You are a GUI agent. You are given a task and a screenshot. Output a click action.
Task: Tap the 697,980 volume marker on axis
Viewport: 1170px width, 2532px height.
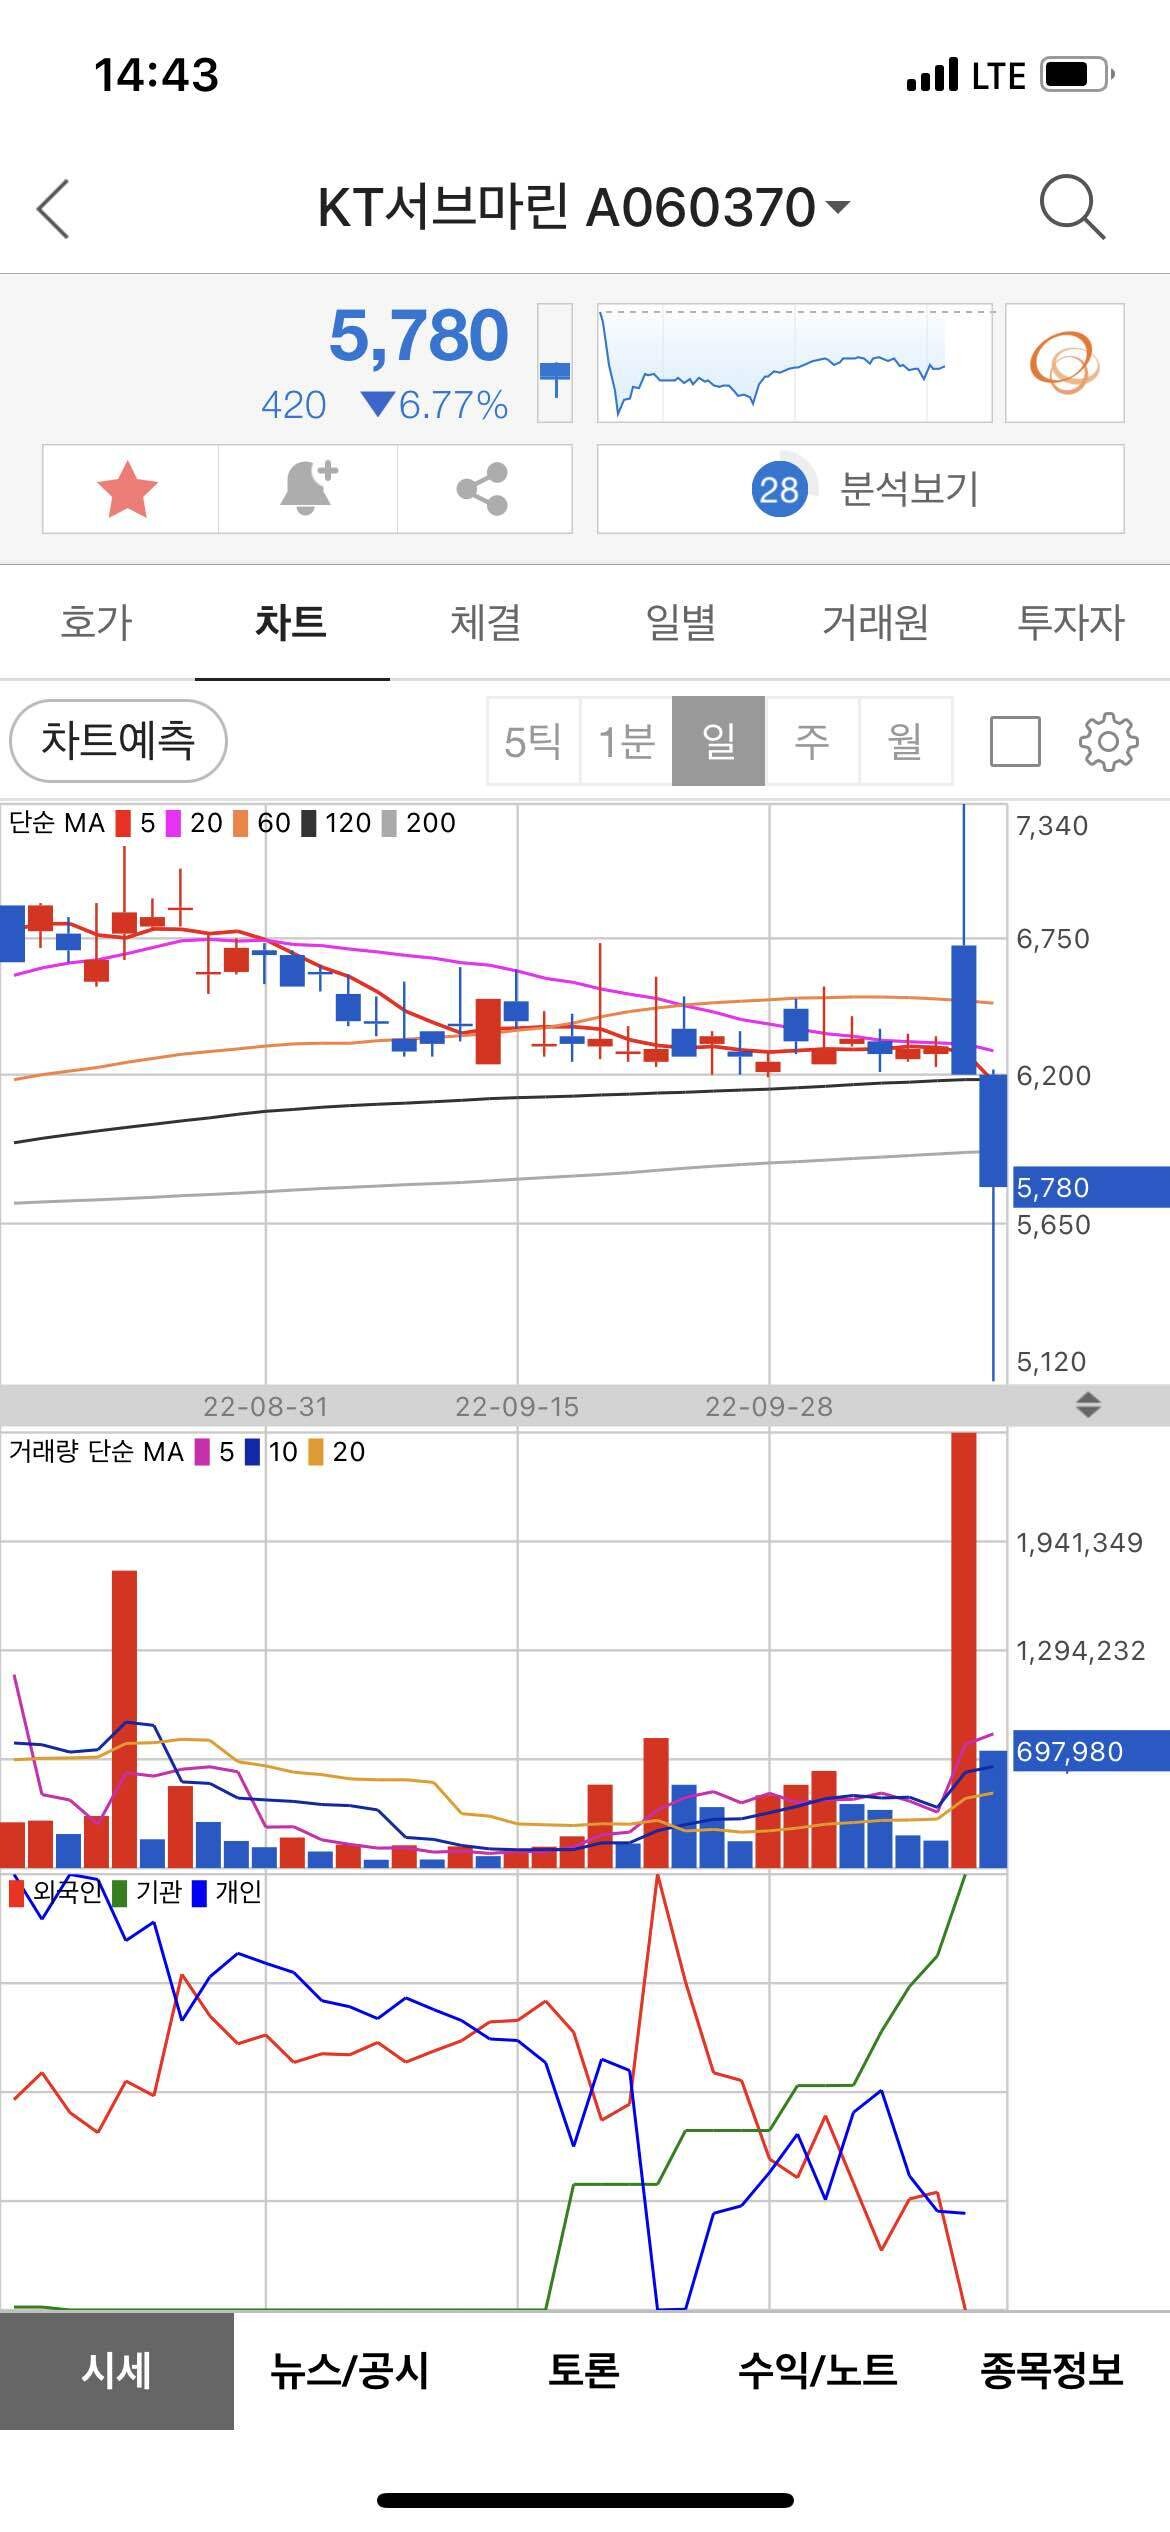[1091, 1751]
